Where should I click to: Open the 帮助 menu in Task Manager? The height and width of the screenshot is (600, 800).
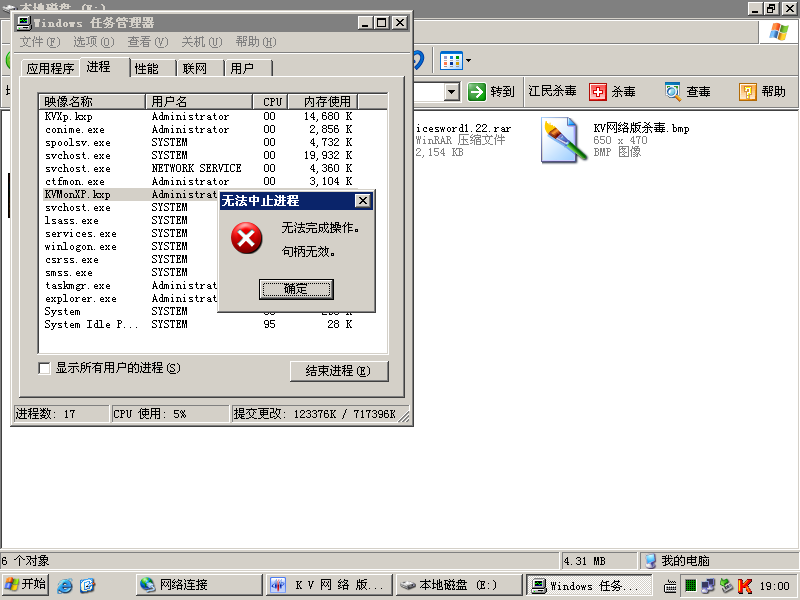[x=256, y=42]
